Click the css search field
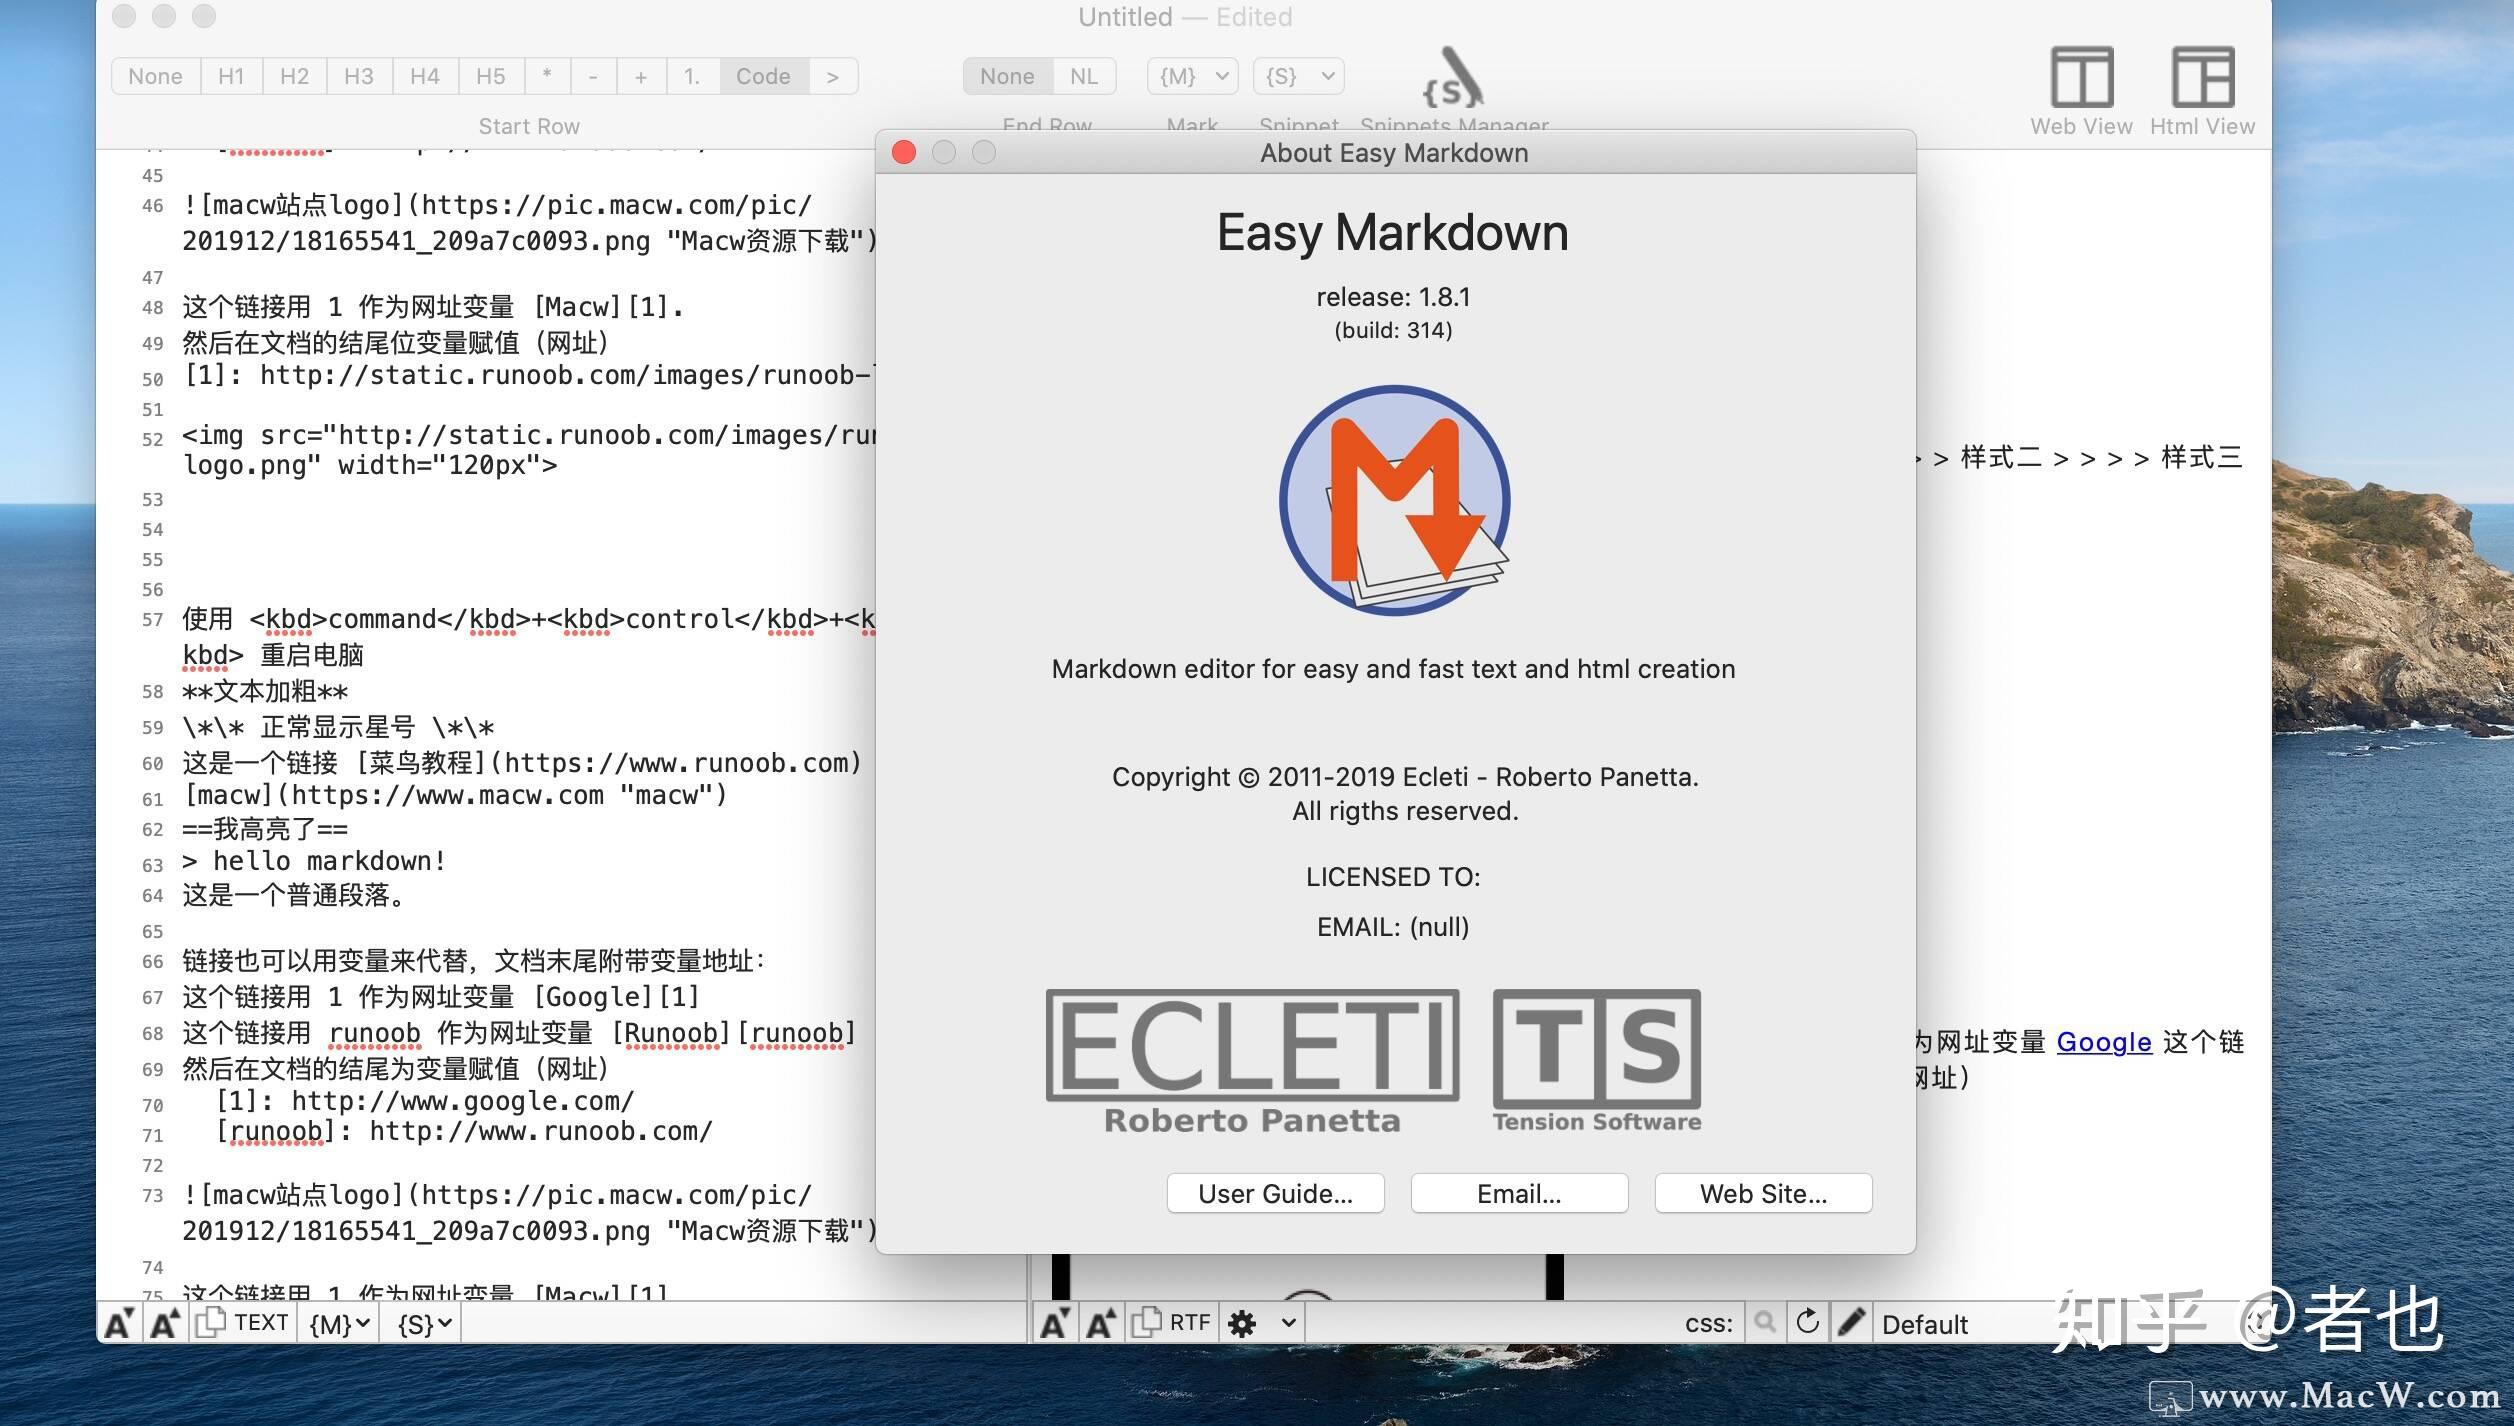Viewport: 2514px width, 1426px height. [1767, 1322]
